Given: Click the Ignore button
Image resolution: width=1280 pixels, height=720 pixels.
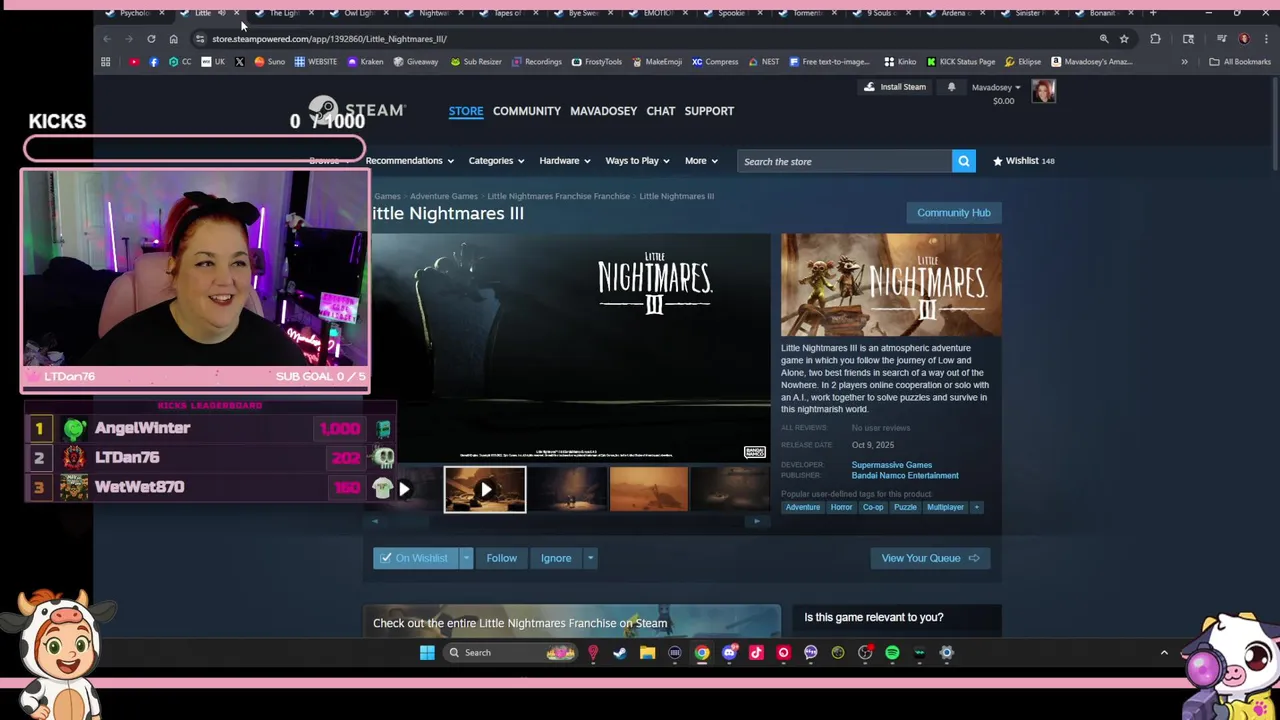Looking at the screenshot, I should click(x=556, y=558).
